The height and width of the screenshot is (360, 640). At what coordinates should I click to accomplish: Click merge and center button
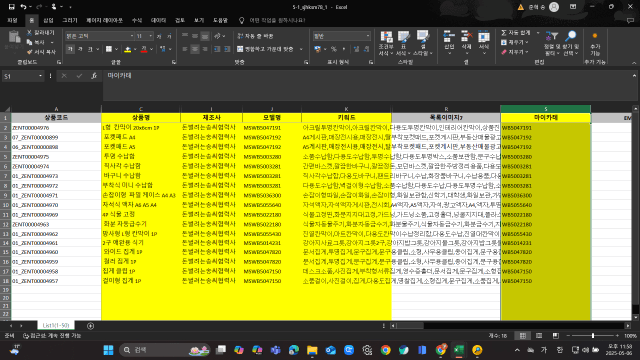[265, 49]
